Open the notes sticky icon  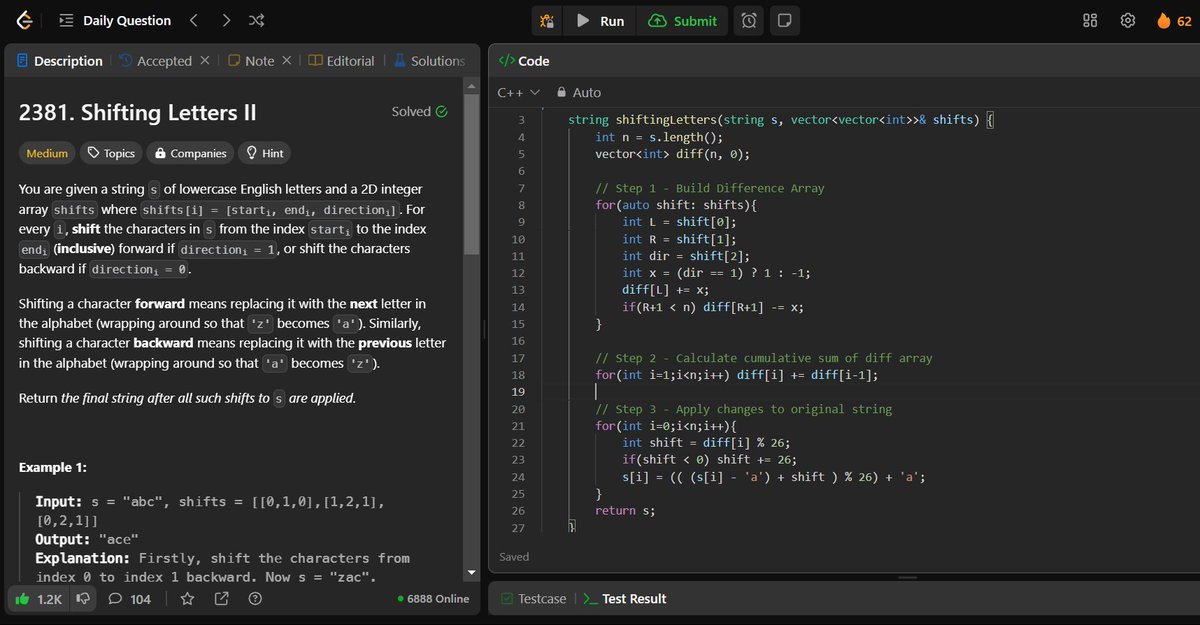(x=783, y=21)
